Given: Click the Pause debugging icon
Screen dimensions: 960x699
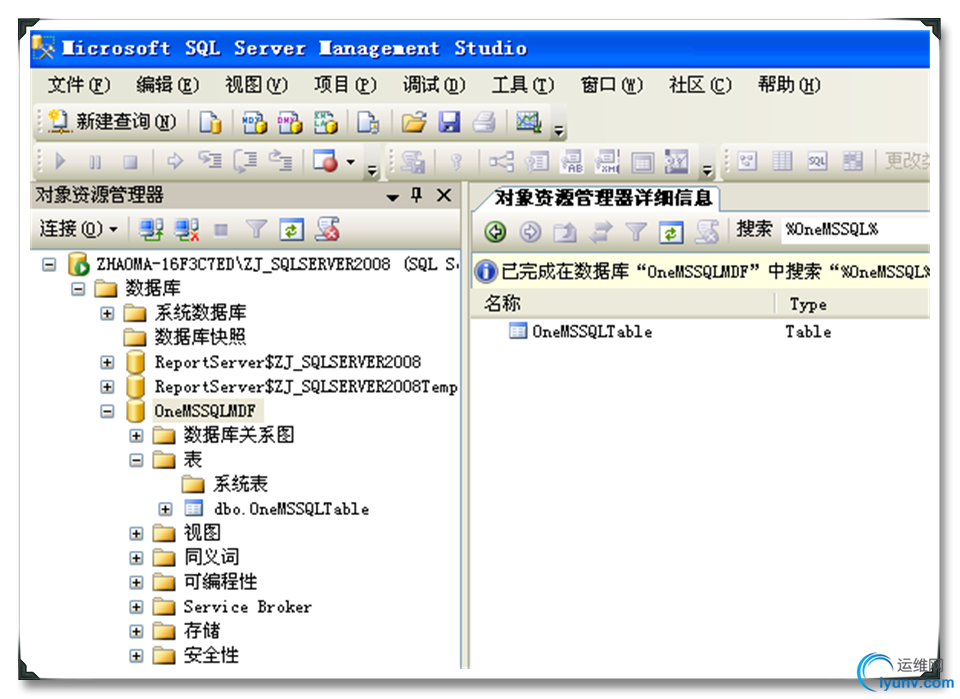Looking at the screenshot, I should [x=95, y=162].
